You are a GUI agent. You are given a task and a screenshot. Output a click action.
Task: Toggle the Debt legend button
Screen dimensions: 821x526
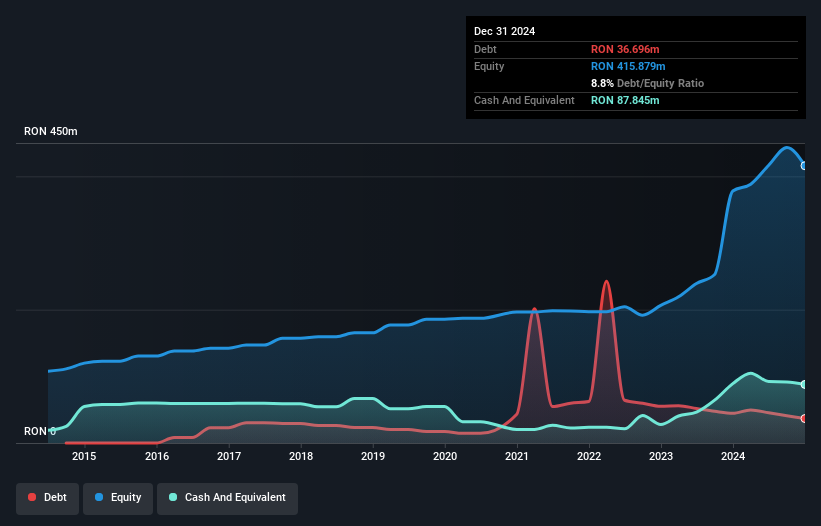[48, 498]
